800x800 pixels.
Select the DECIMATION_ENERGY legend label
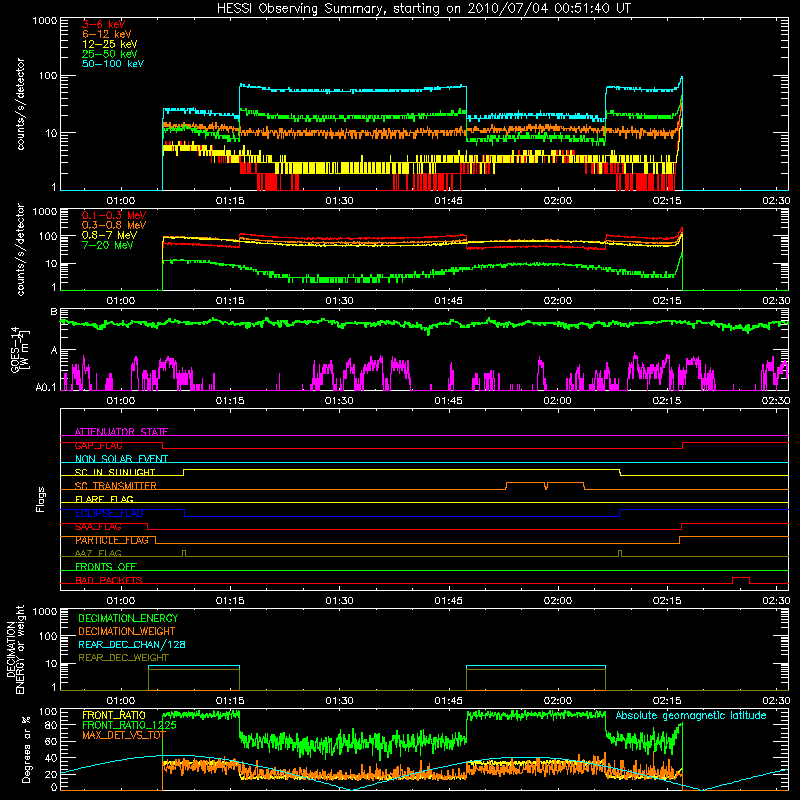(128, 618)
